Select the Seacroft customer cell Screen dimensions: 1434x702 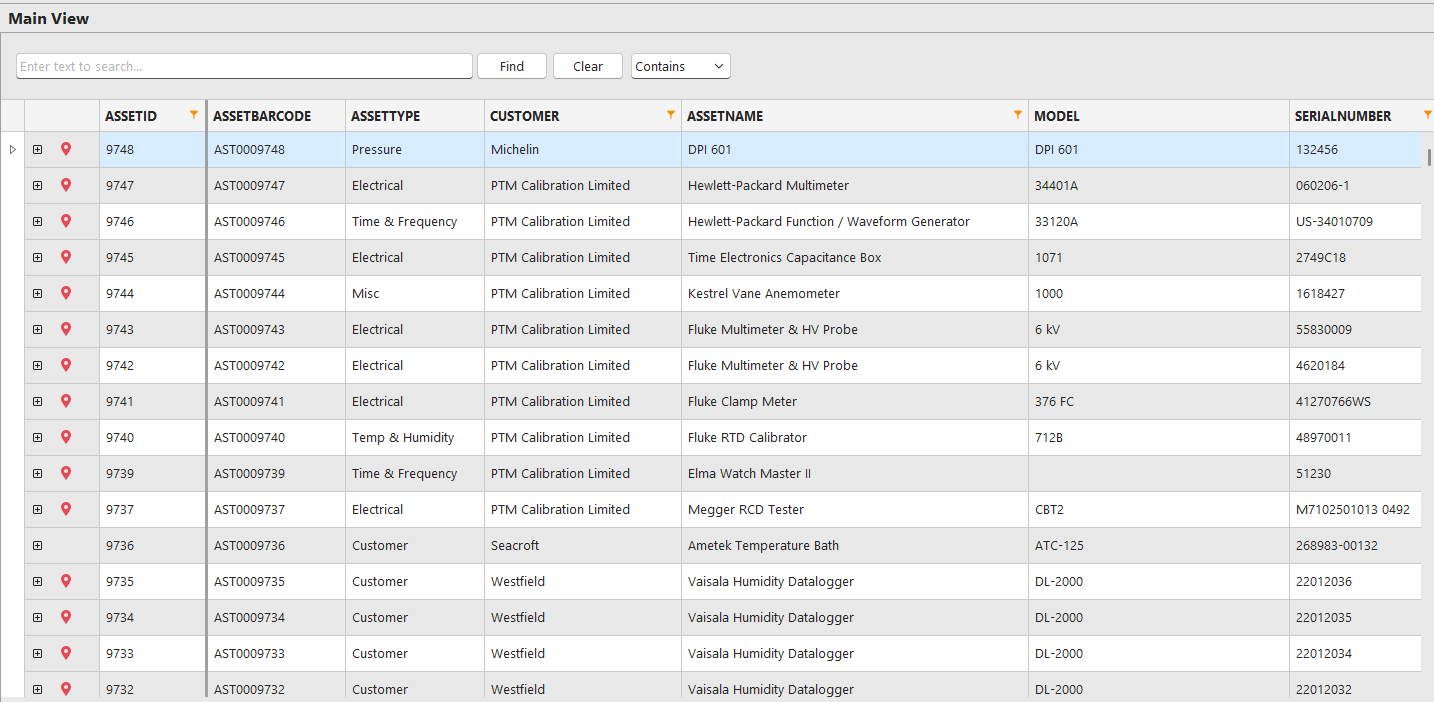(583, 545)
